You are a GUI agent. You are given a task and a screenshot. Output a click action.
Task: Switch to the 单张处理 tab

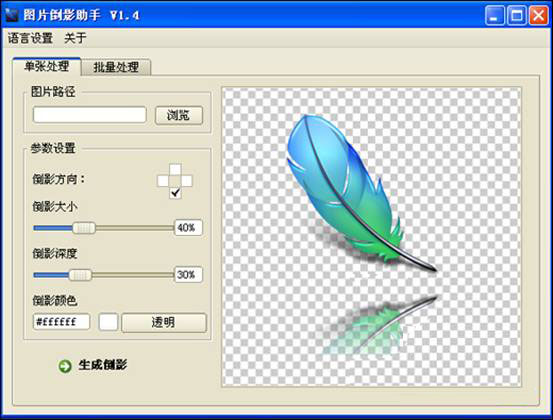[47, 66]
